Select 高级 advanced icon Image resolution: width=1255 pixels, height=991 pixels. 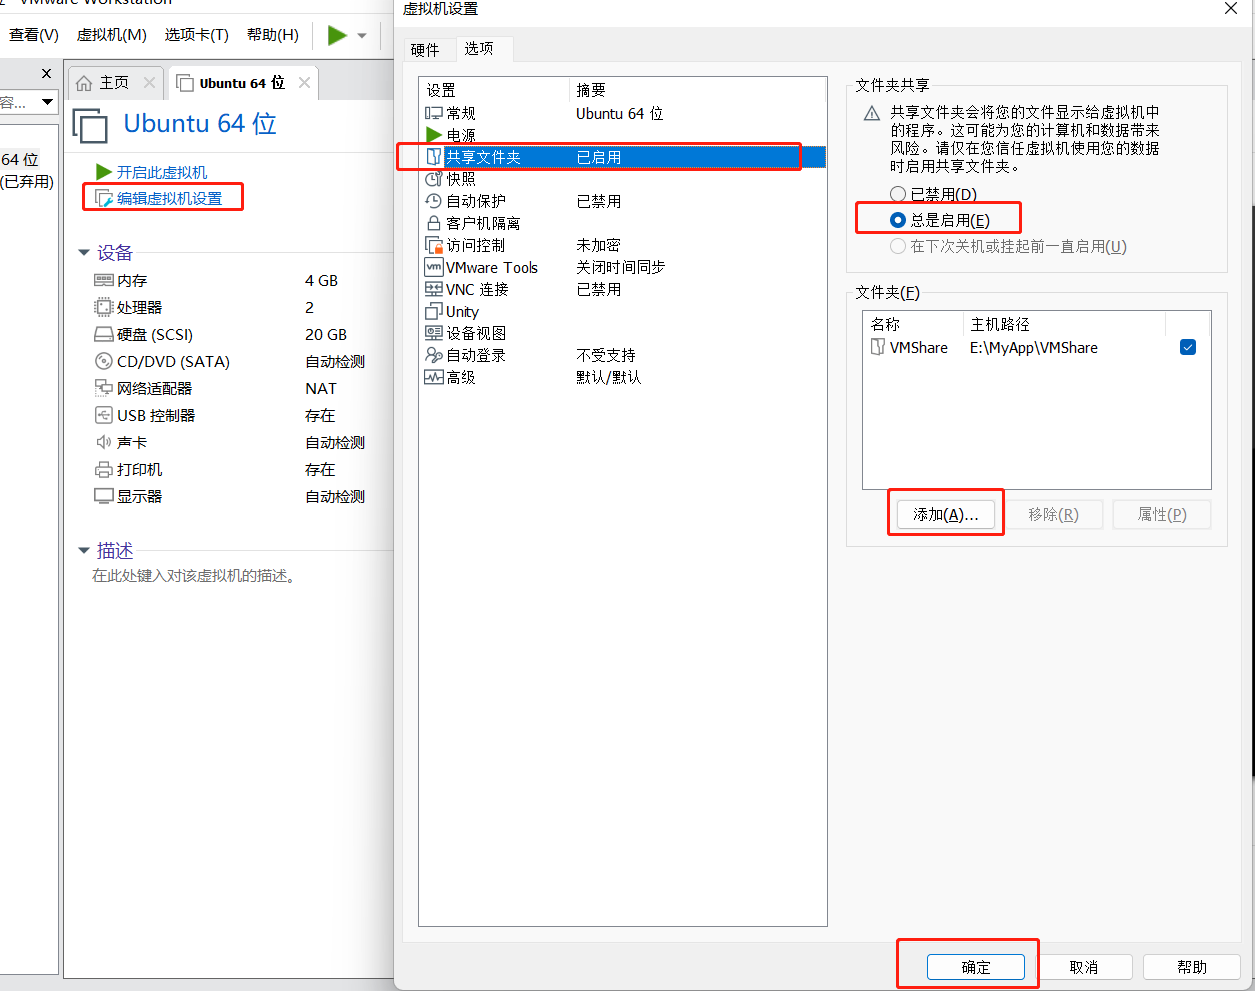pos(434,377)
